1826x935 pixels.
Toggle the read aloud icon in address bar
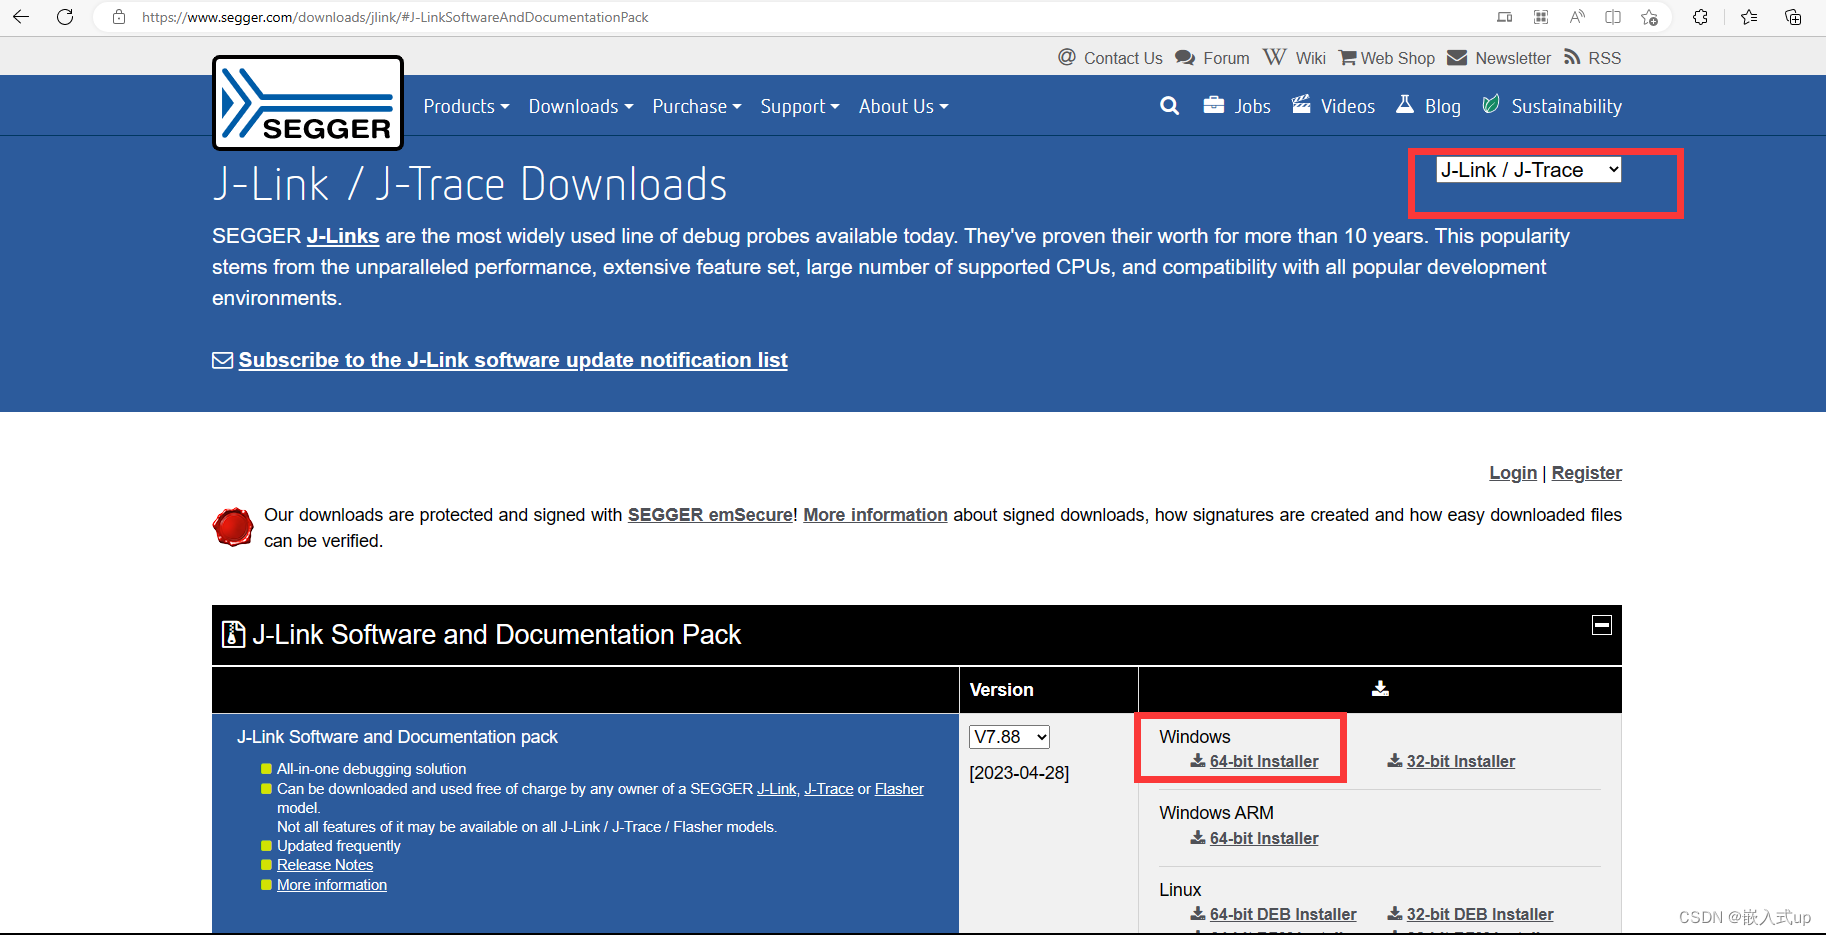[1577, 17]
